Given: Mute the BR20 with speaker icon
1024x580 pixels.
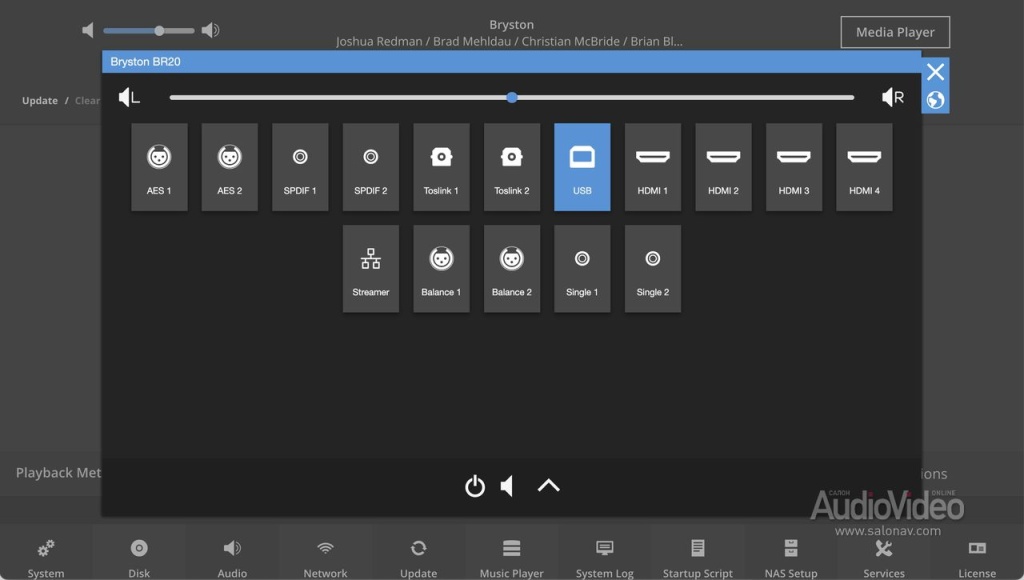Looking at the screenshot, I should click(508, 486).
